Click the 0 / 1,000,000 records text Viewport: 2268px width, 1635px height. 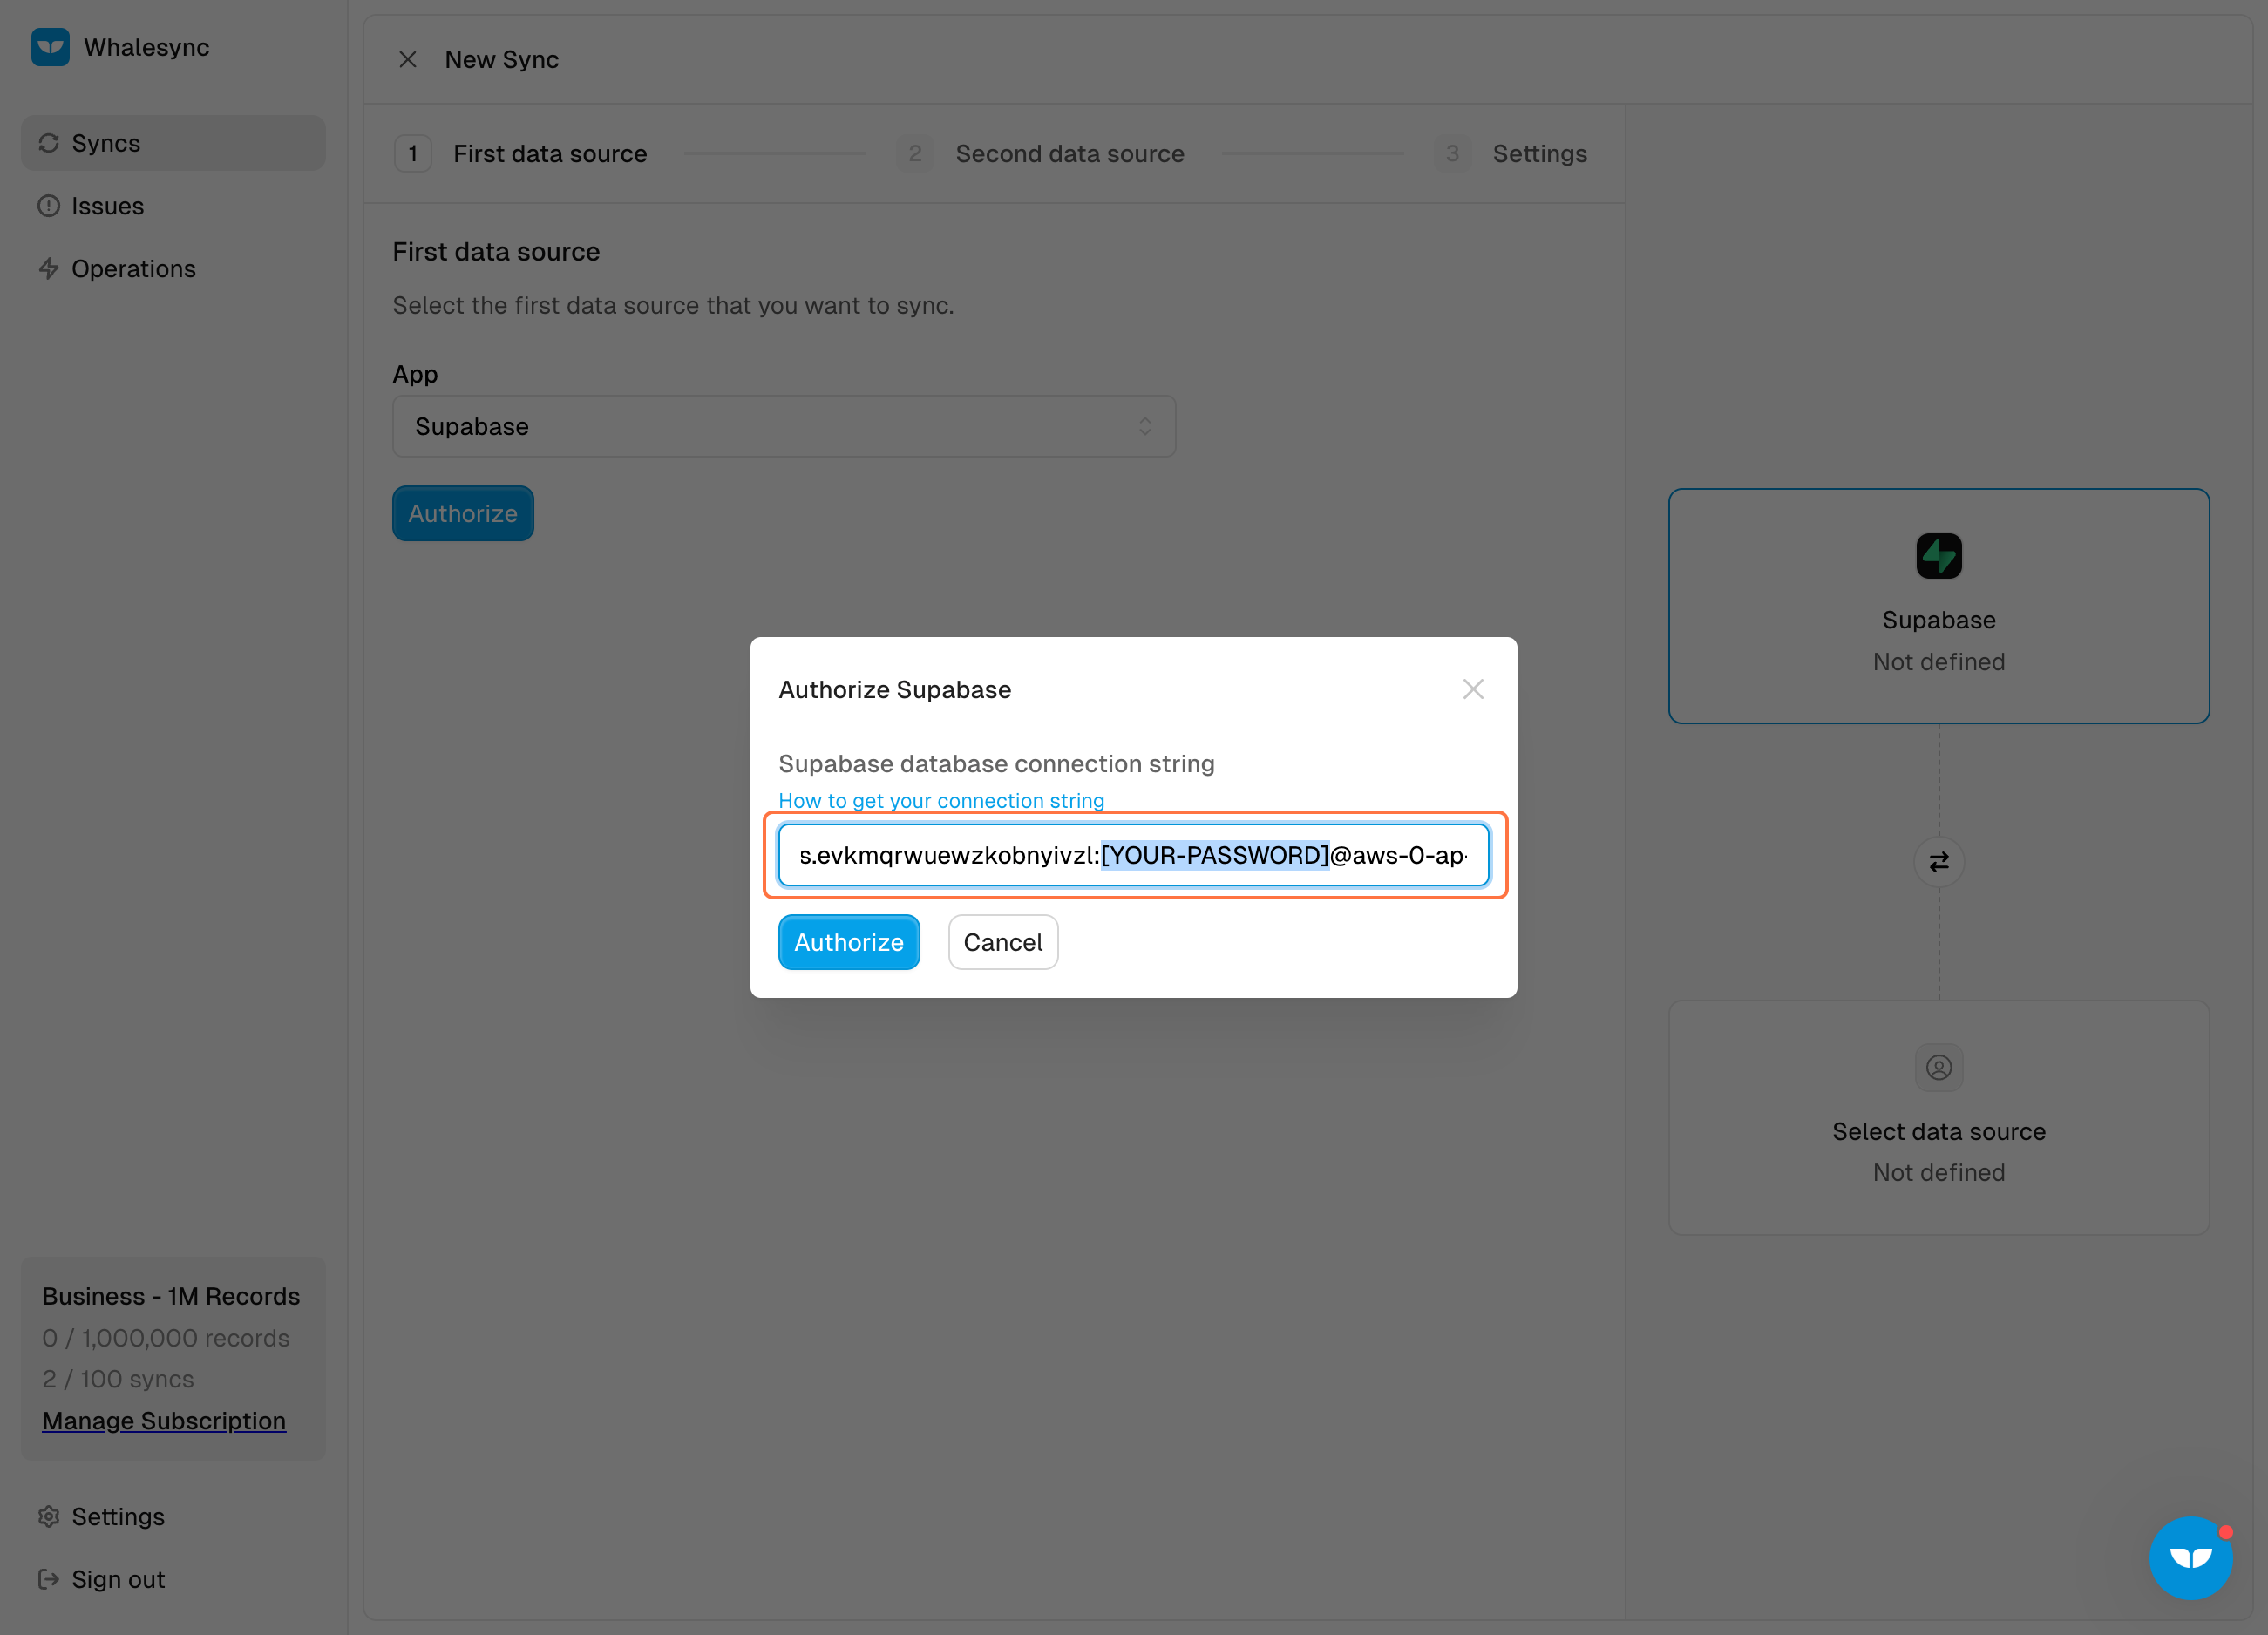coord(166,1338)
